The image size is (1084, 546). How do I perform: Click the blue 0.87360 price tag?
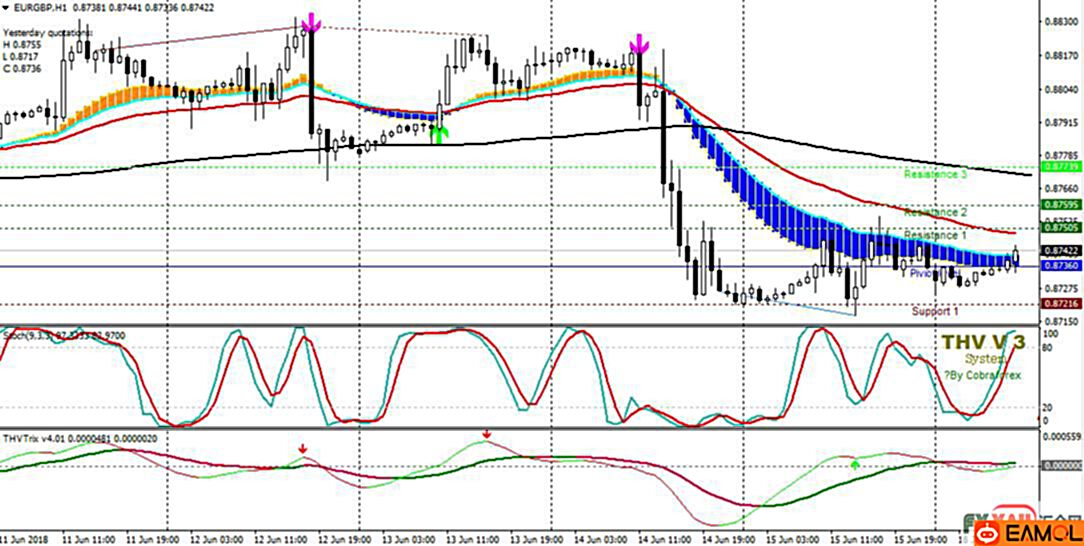click(x=1058, y=266)
